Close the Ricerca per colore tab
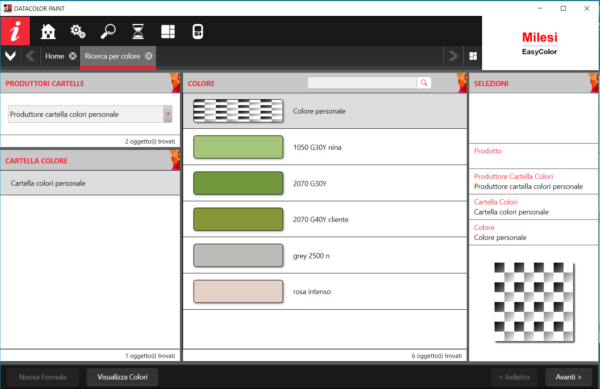600x389 pixels. click(x=149, y=56)
